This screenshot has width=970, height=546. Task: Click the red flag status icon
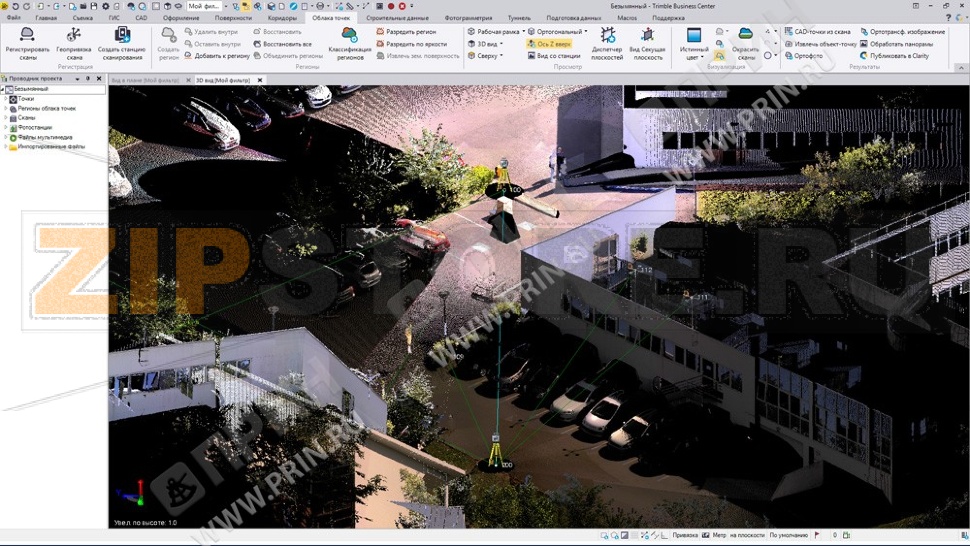(x=817, y=535)
